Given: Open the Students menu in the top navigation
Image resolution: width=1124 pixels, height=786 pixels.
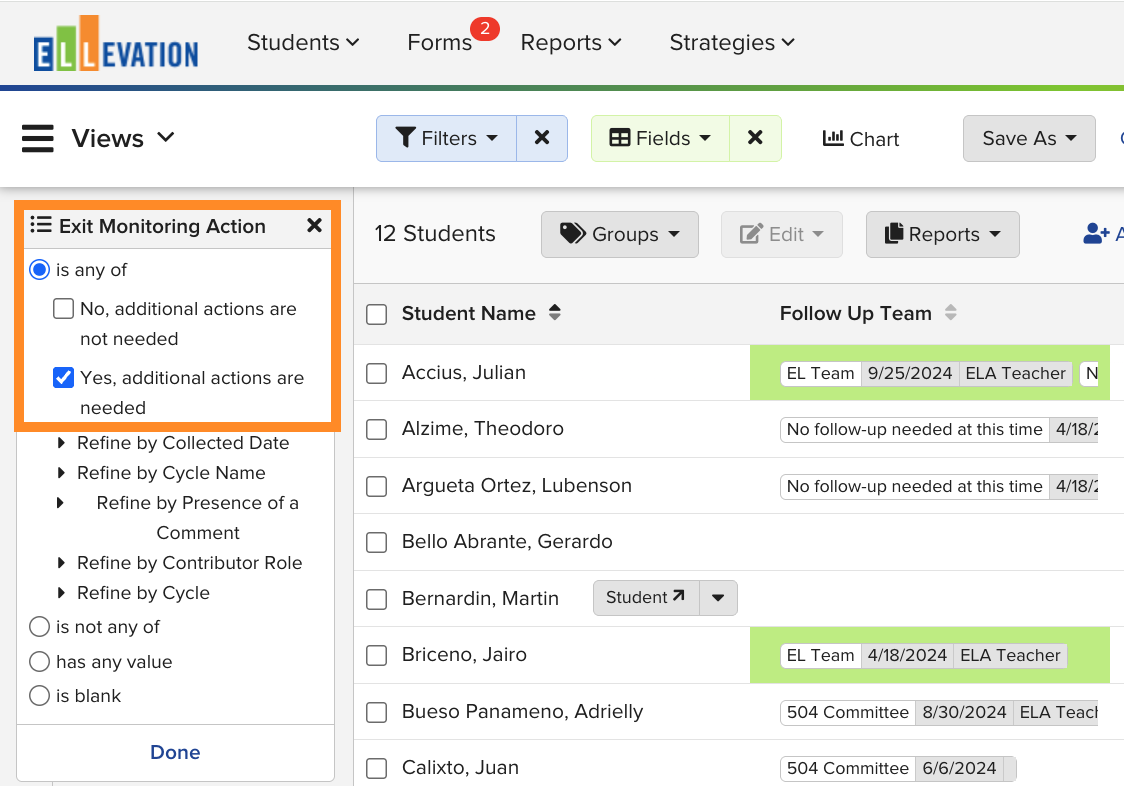Looking at the screenshot, I should (303, 42).
